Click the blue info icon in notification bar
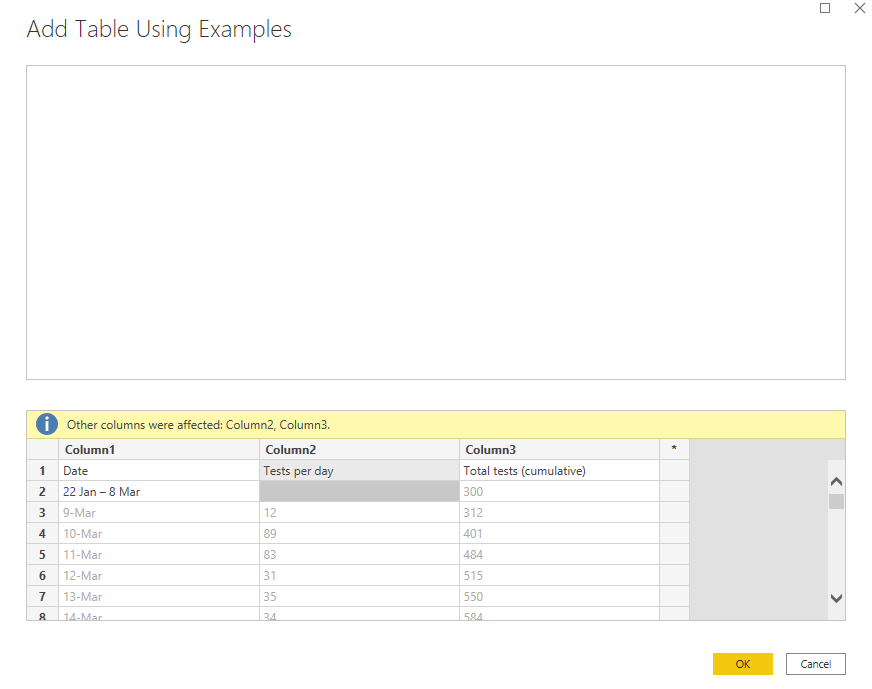 [x=47, y=425]
